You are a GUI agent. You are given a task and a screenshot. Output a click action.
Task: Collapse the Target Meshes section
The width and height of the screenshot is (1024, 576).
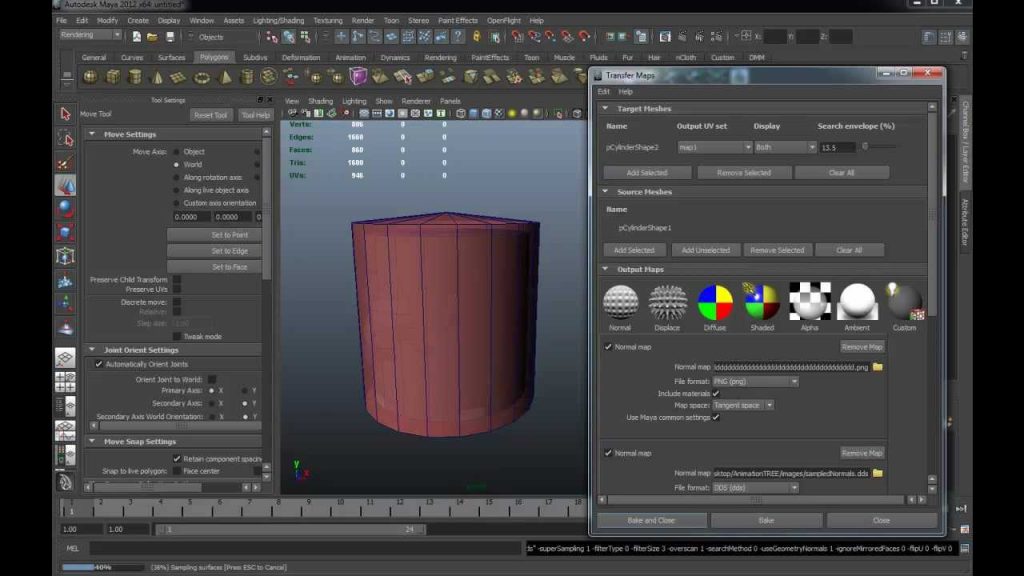(x=605, y=108)
